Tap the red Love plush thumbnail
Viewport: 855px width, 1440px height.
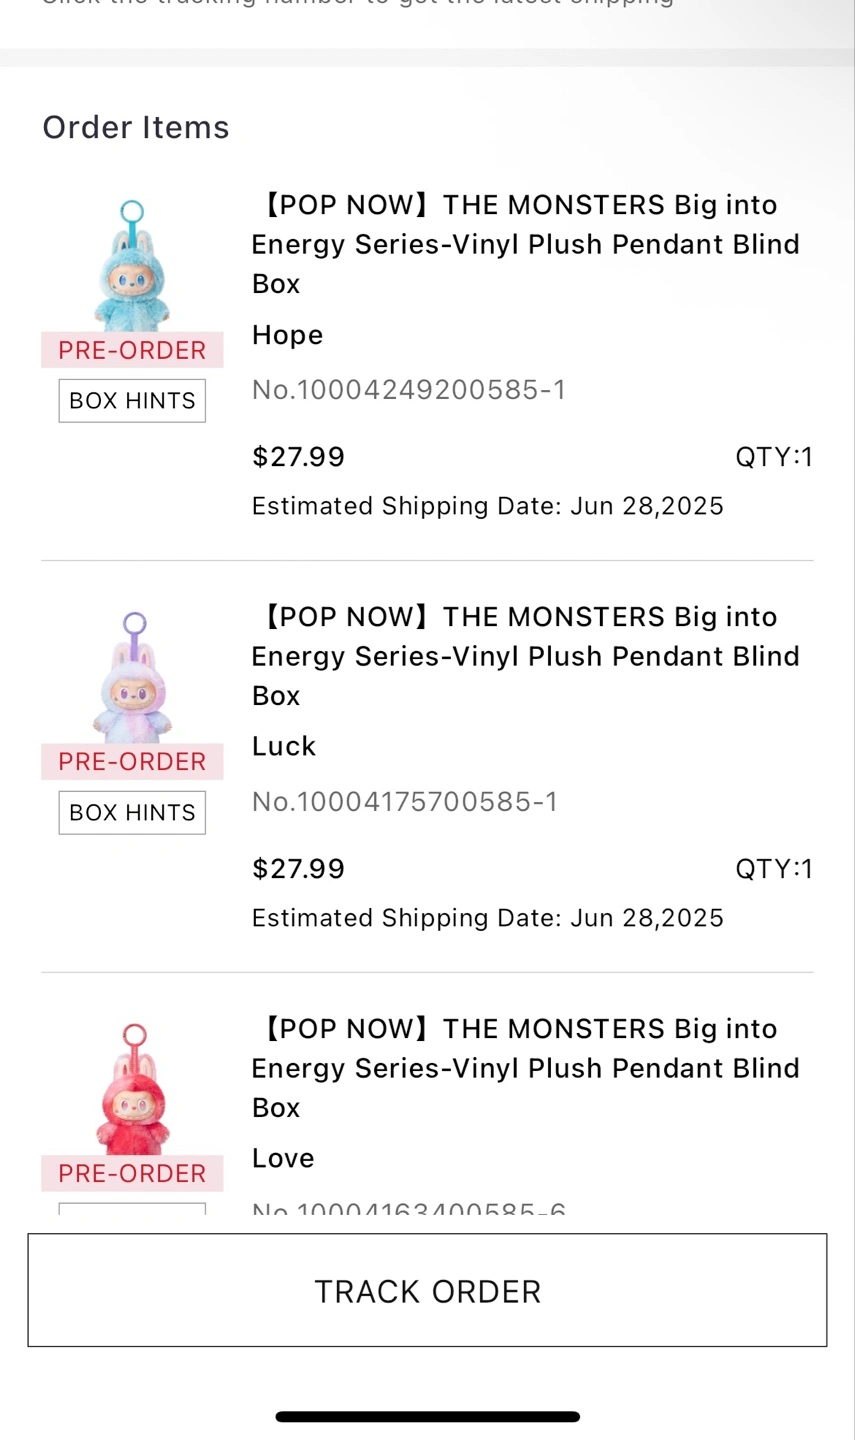point(132,1092)
